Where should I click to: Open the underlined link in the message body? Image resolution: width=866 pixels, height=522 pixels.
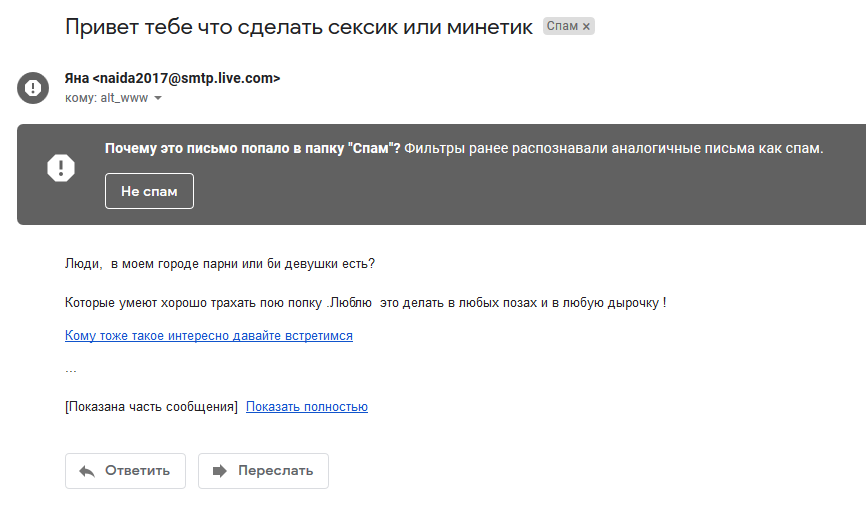(209, 336)
